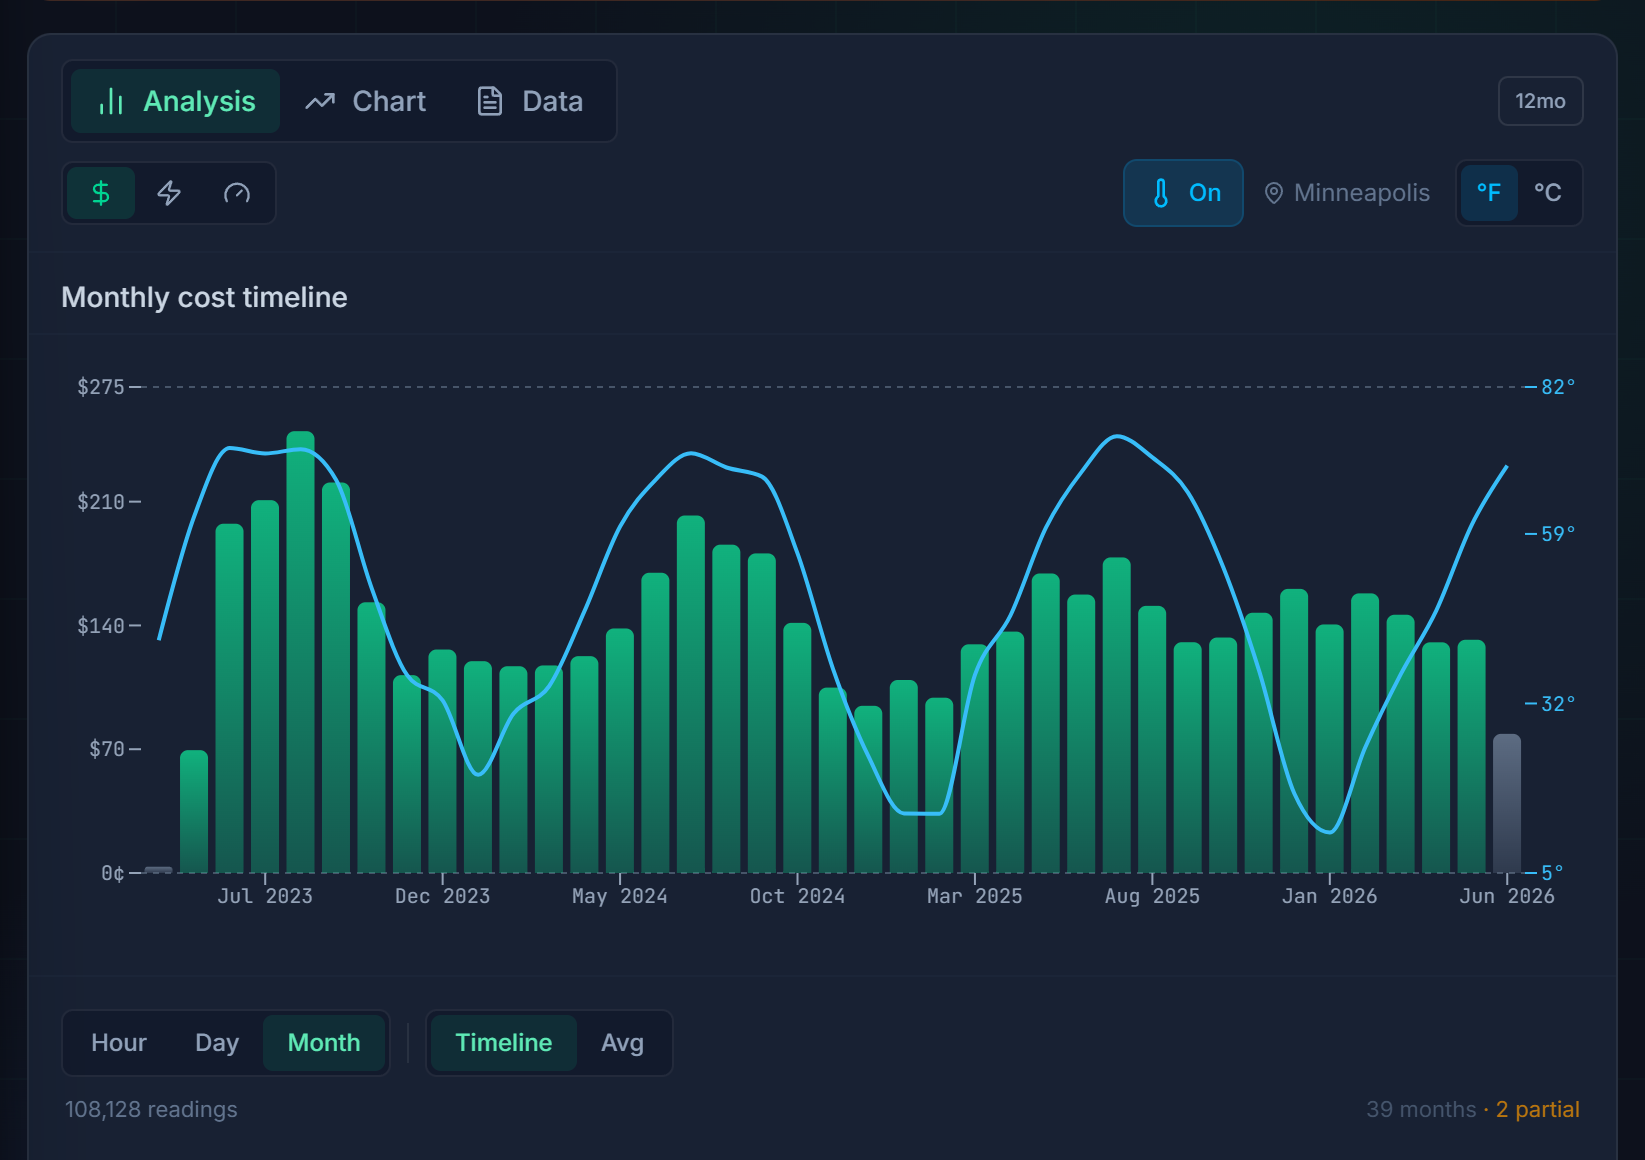1645x1160 pixels.
Task: Click the 'Oct 2024' axis label
Action: point(797,896)
